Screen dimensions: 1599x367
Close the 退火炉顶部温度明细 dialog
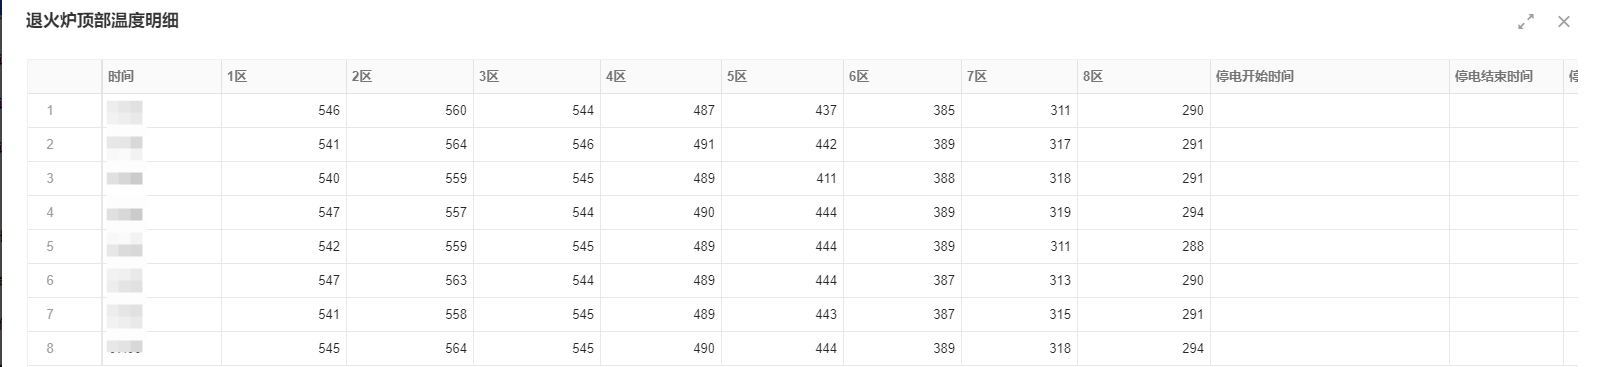coord(1564,22)
